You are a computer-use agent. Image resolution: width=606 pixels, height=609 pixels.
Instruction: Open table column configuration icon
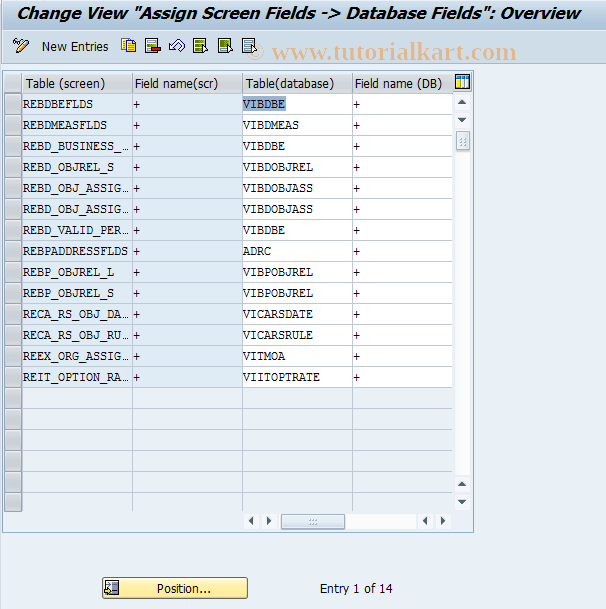coord(462,82)
